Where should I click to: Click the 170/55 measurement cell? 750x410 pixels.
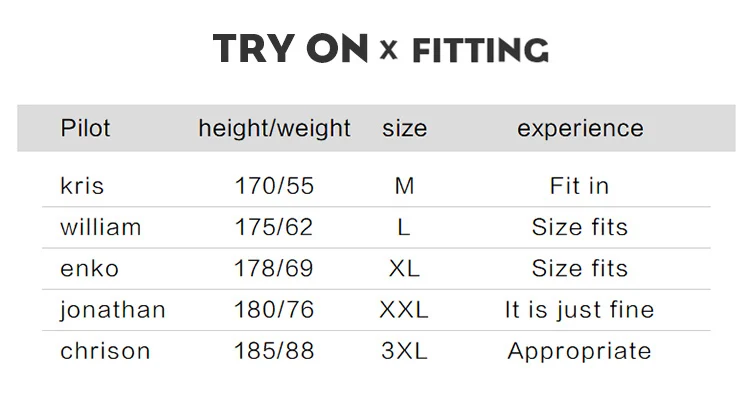tap(274, 186)
